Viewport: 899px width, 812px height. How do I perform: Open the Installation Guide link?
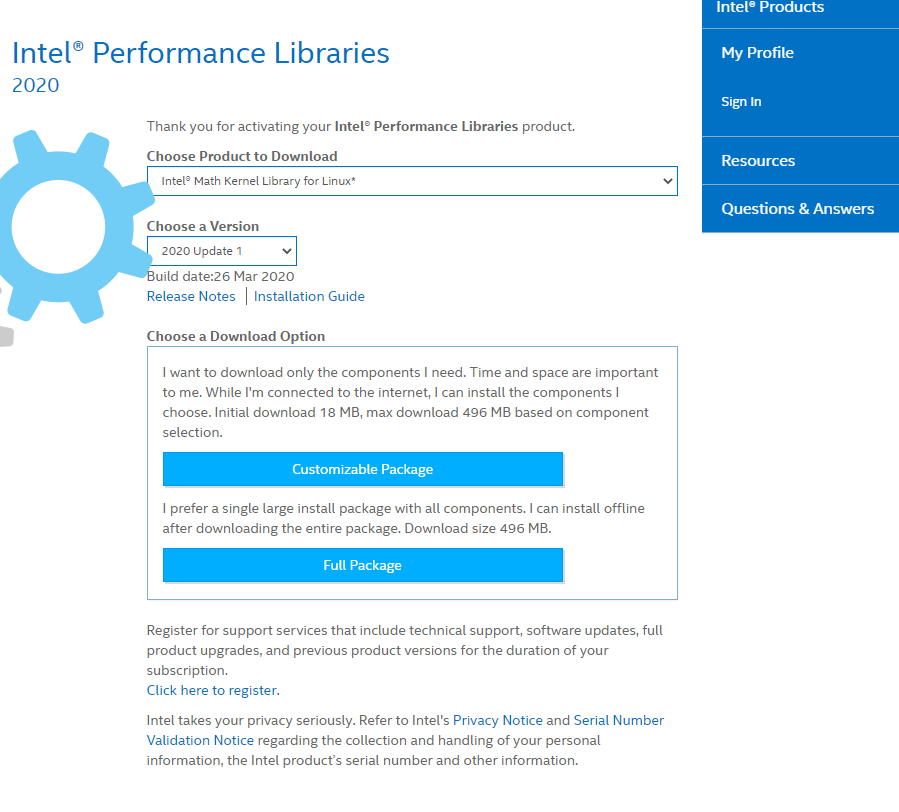pos(309,296)
